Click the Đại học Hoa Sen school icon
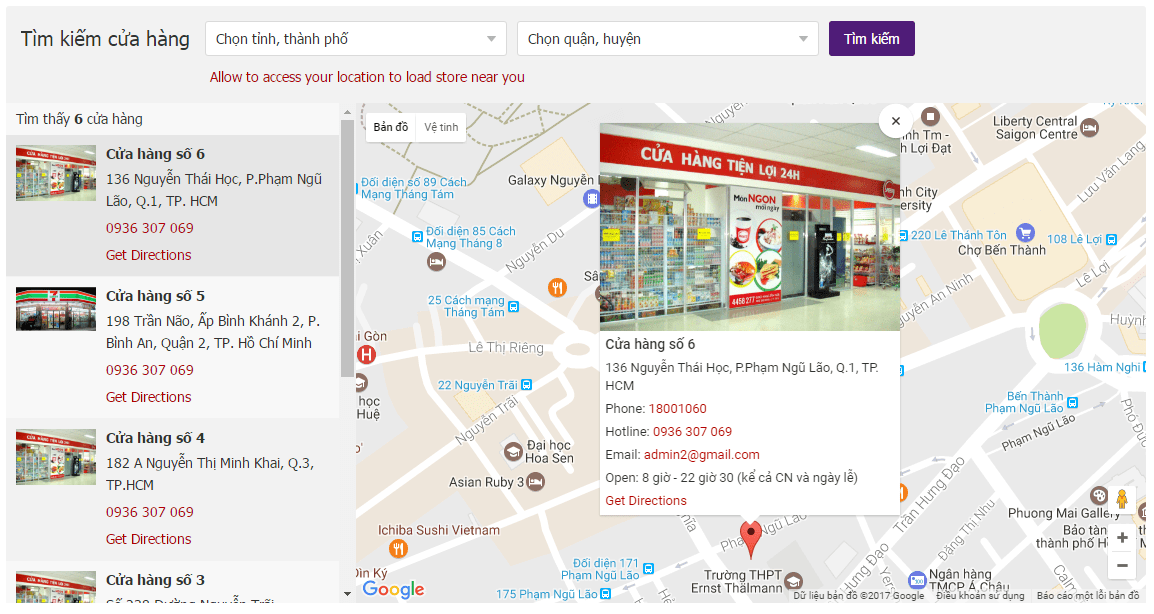1154x614 pixels. click(x=513, y=451)
